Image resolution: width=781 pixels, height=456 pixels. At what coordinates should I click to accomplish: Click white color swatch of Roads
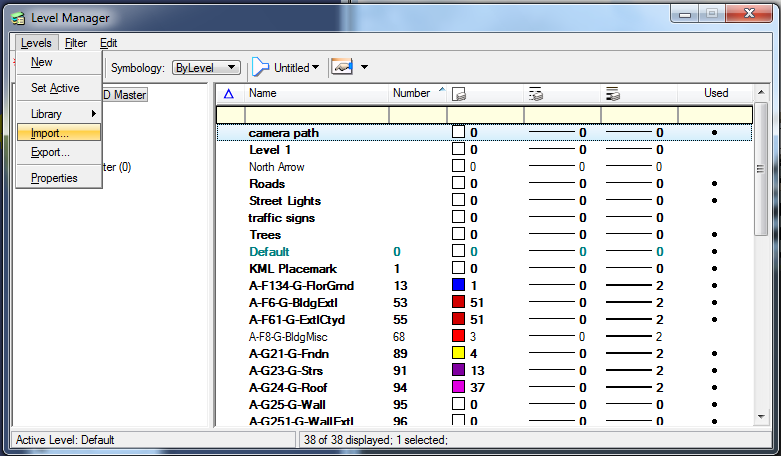(458, 183)
